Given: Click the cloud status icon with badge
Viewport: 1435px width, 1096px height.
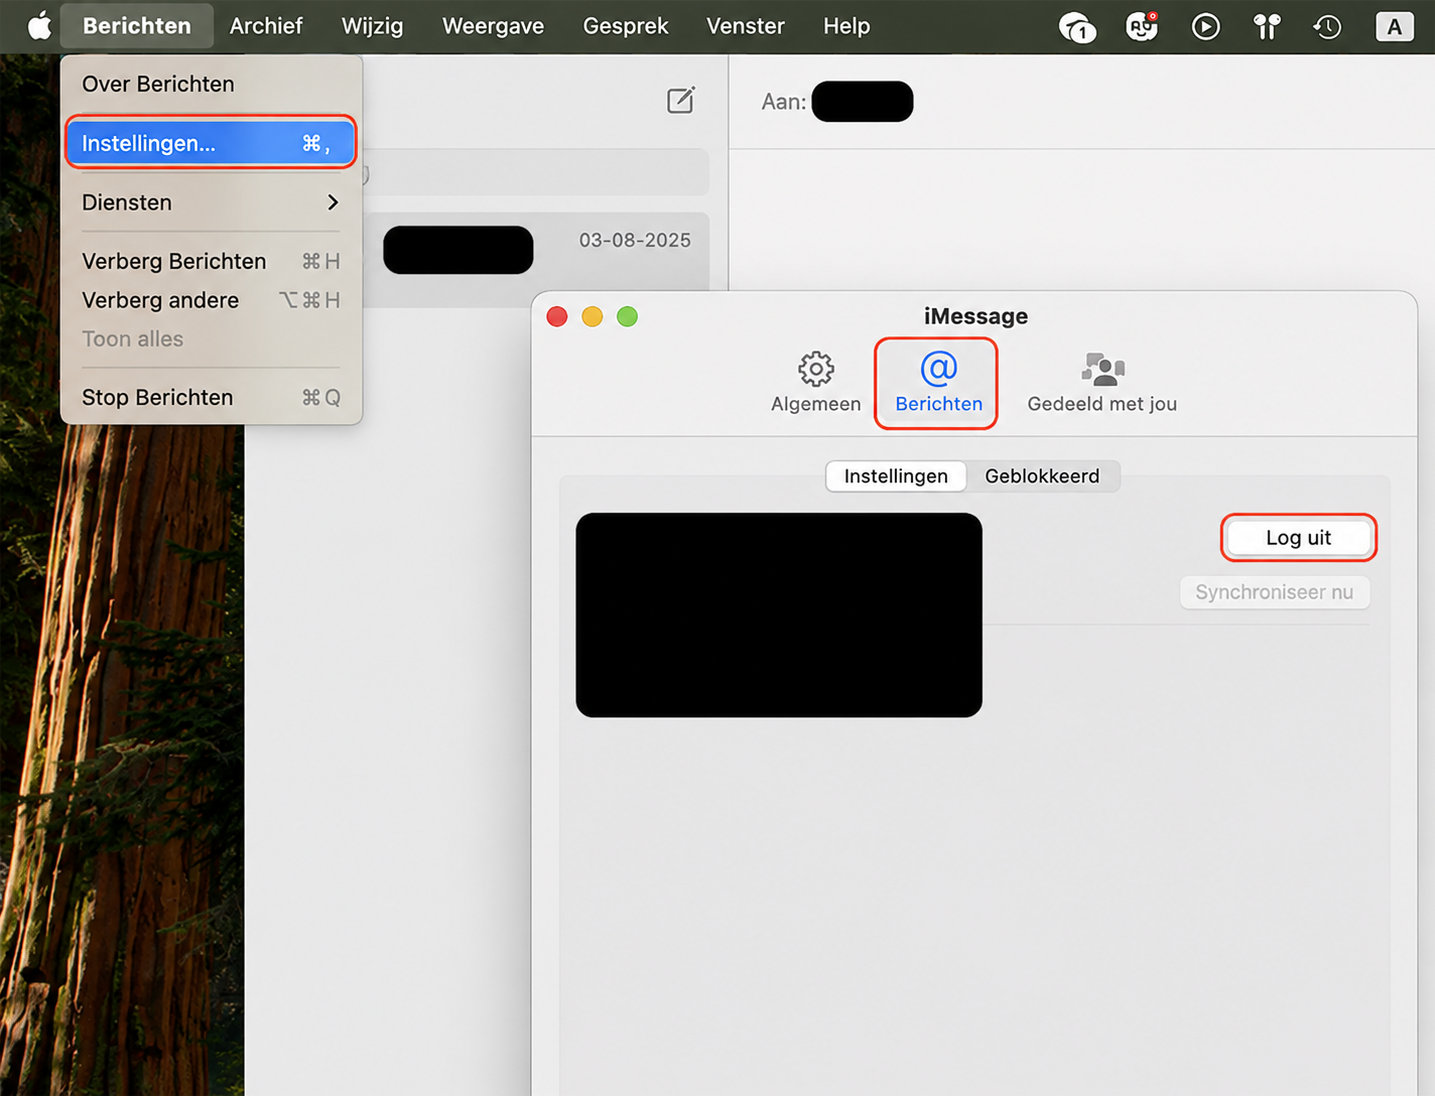Looking at the screenshot, I should click(x=1077, y=27).
